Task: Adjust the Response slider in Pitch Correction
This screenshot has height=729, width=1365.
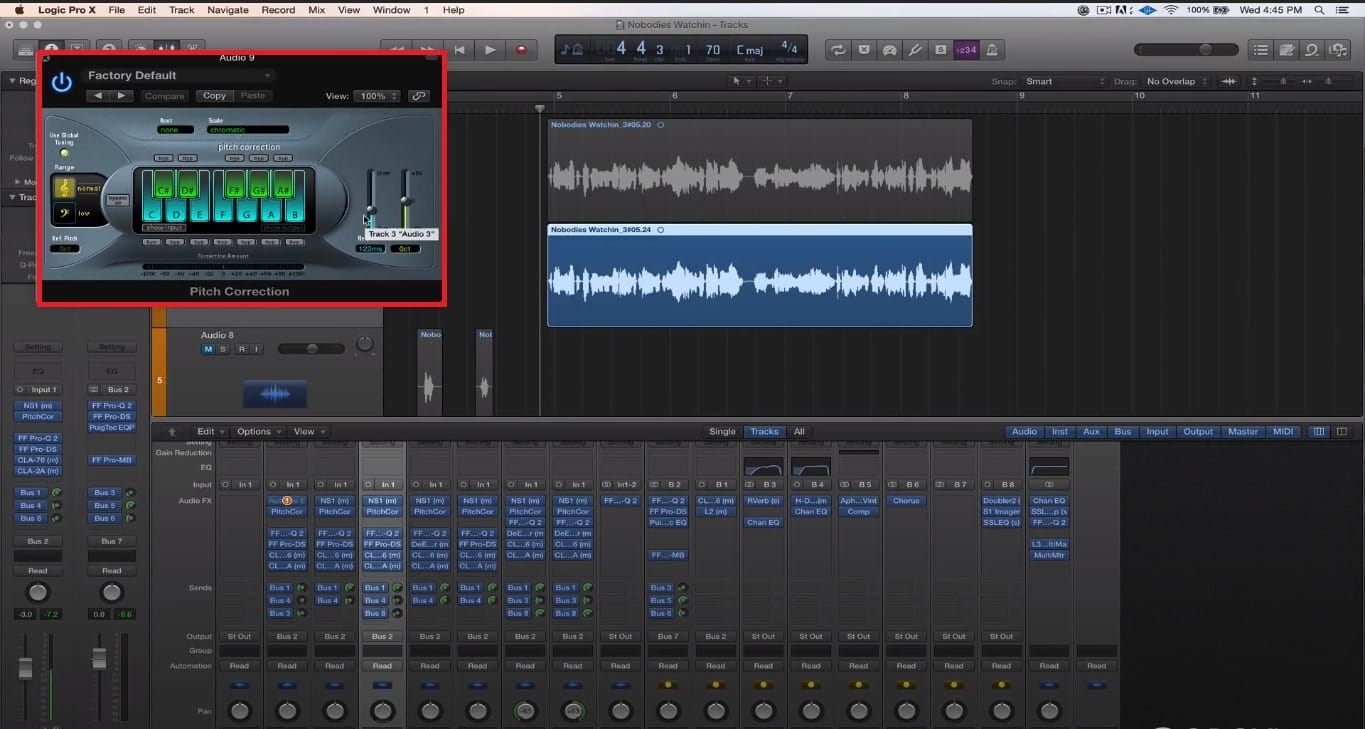Action: coord(370,210)
